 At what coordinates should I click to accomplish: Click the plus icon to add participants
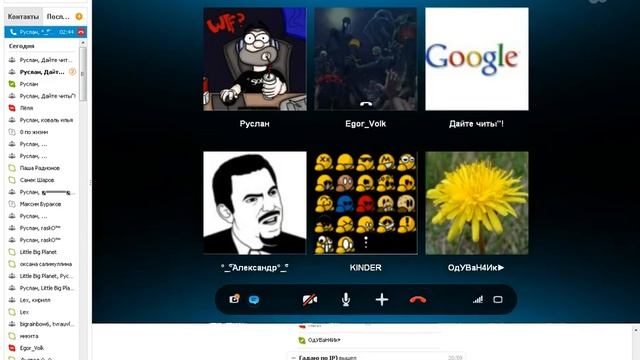tap(382, 300)
